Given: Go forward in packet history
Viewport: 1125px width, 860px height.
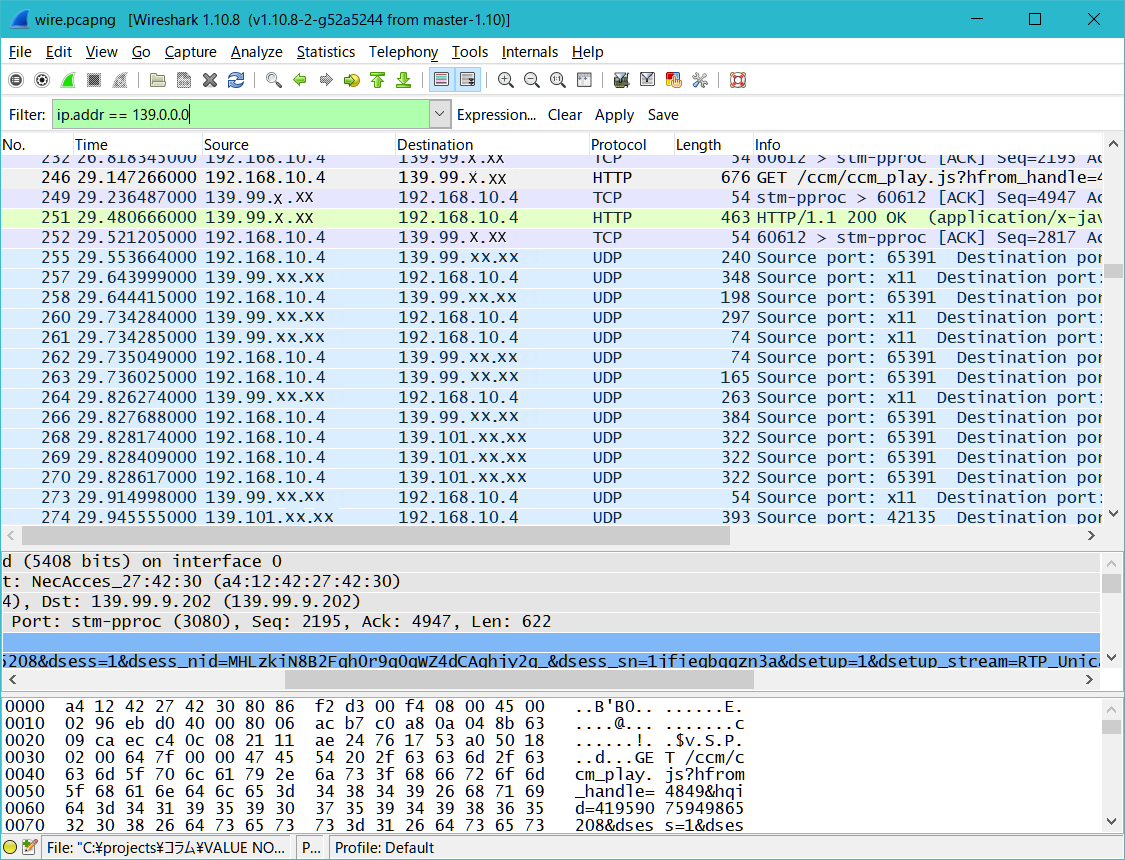Looking at the screenshot, I should click(x=326, y=80).
